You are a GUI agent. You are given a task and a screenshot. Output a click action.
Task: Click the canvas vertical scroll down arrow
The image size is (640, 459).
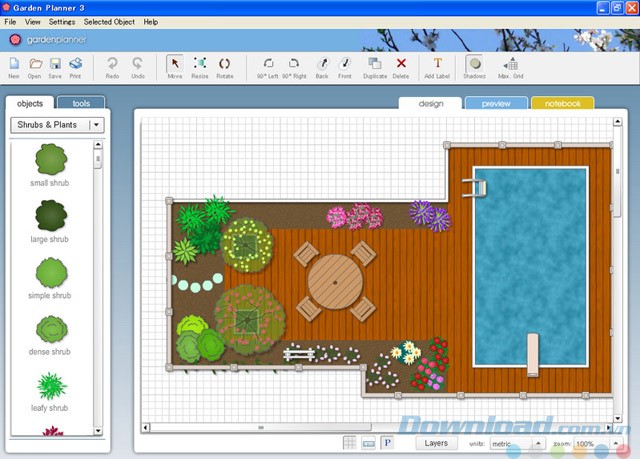pos(618,419)
